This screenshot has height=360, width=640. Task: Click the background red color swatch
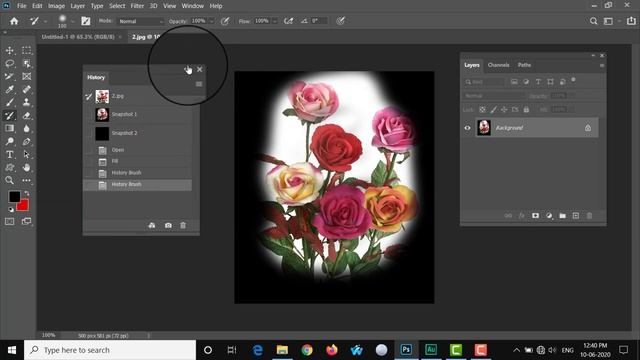pos(24,207)
